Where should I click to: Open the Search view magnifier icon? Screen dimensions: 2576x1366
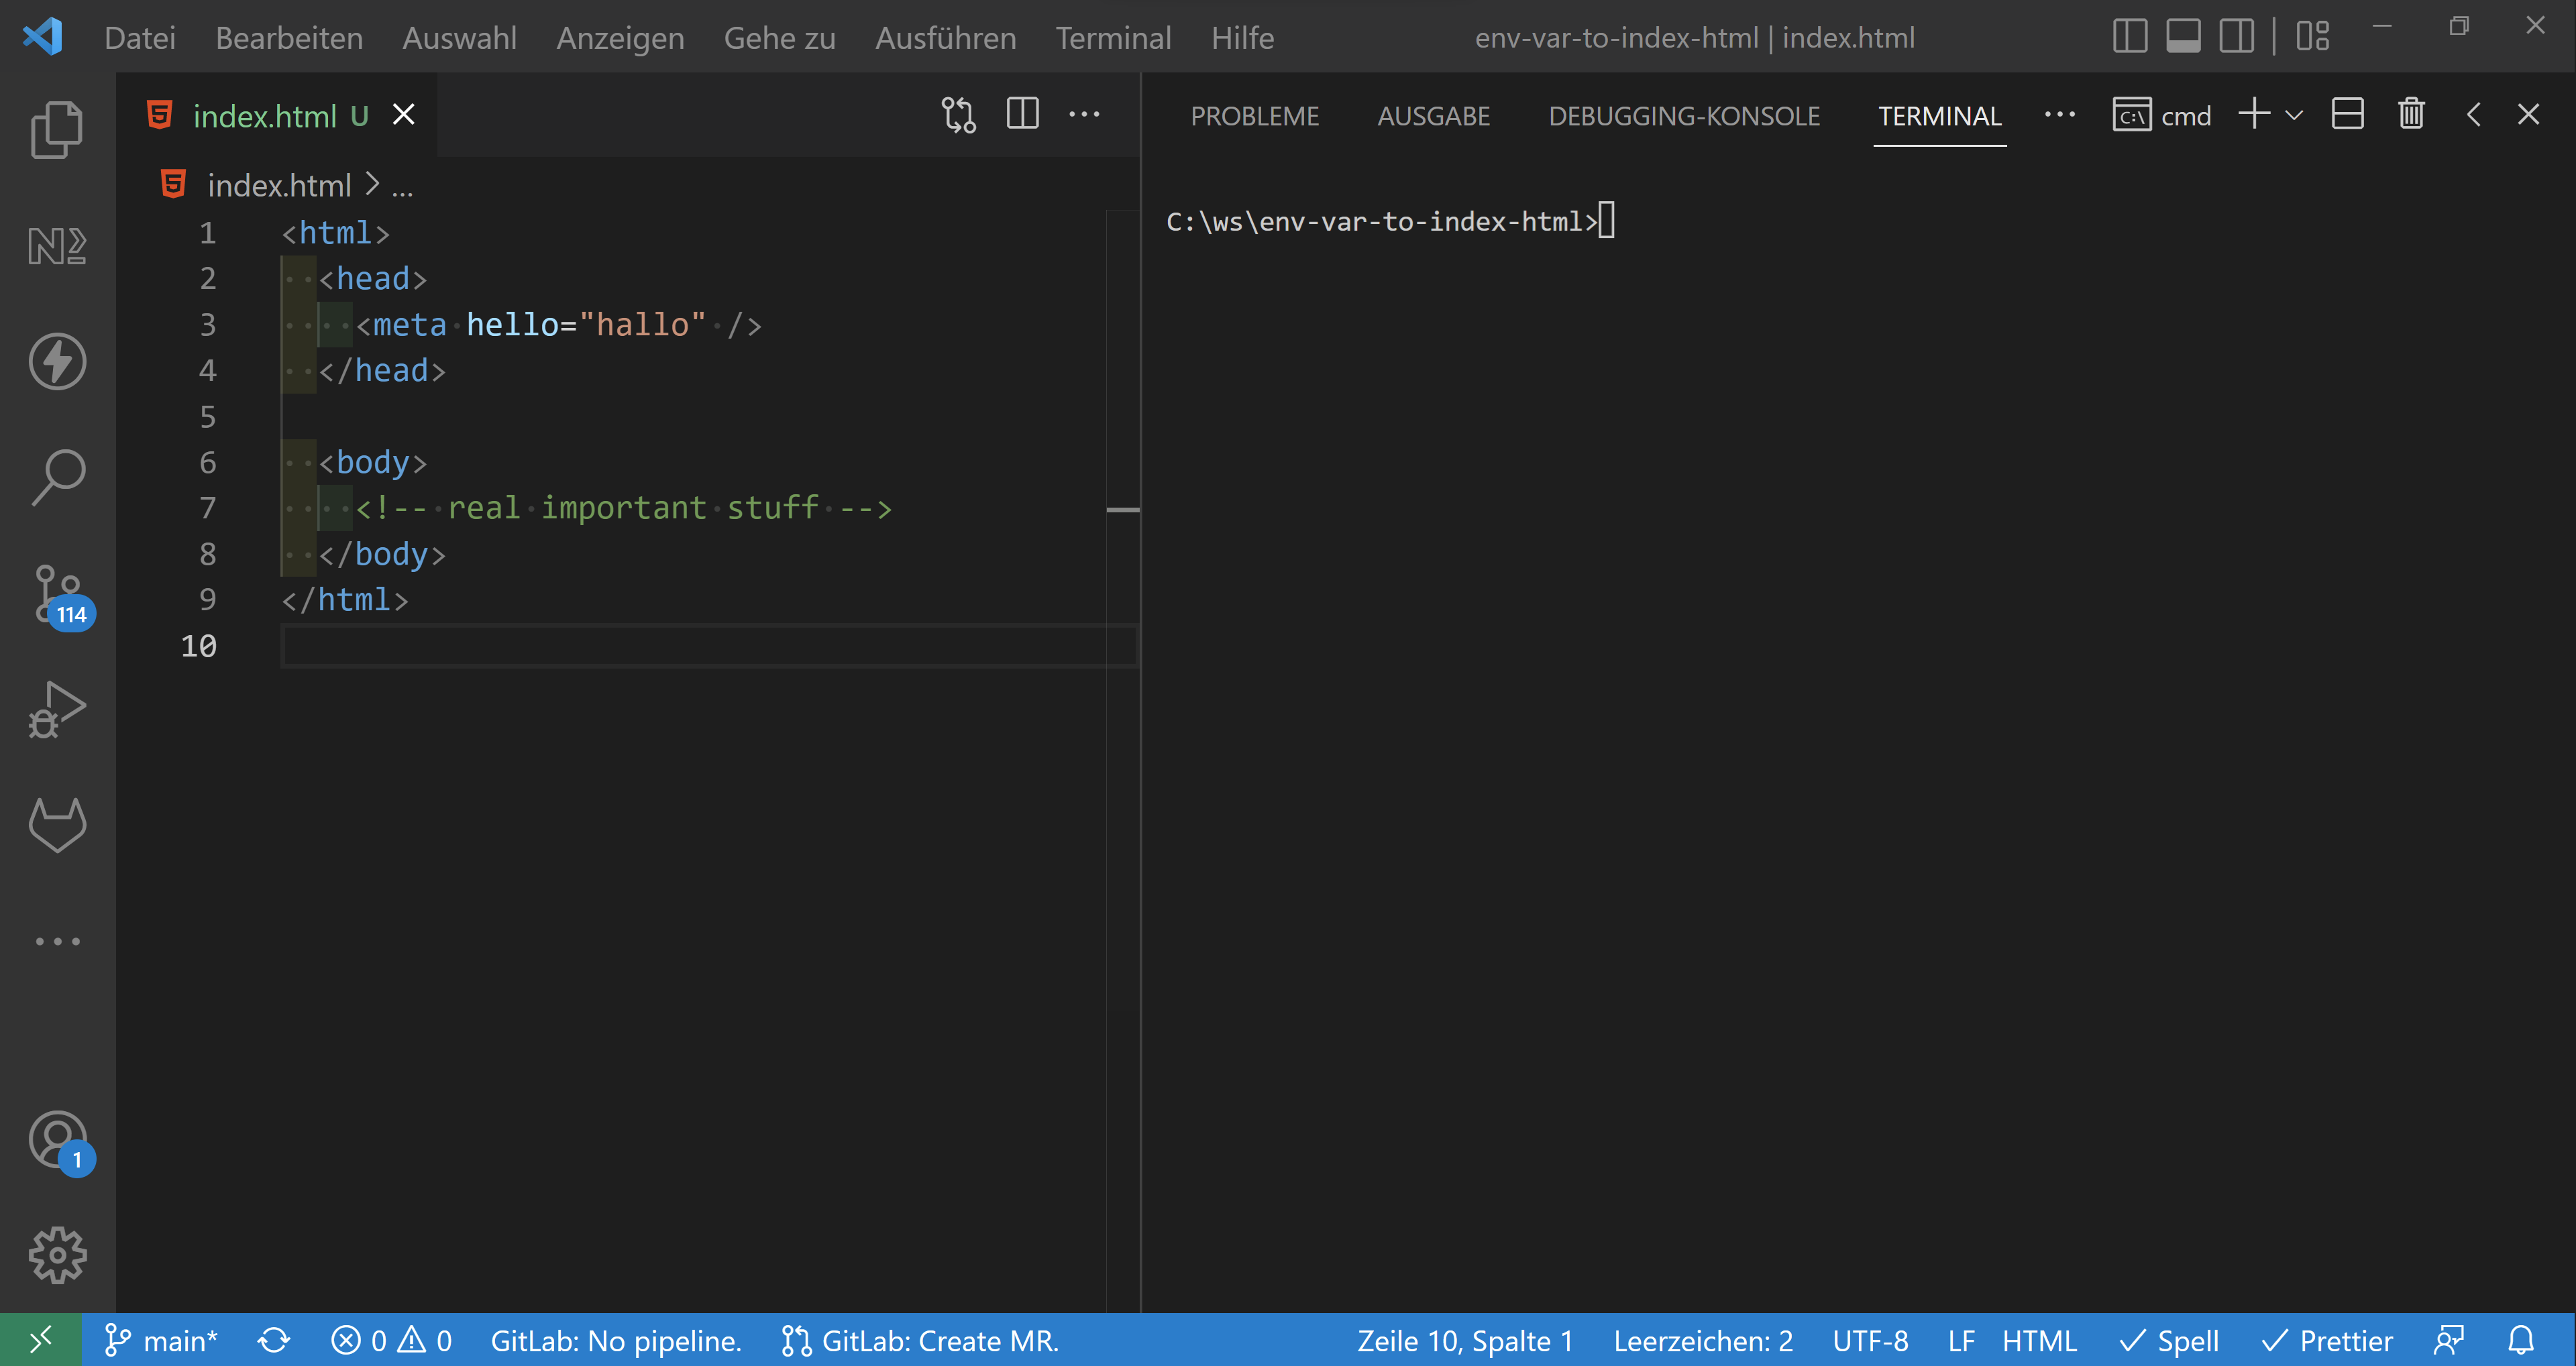(57, 477)
